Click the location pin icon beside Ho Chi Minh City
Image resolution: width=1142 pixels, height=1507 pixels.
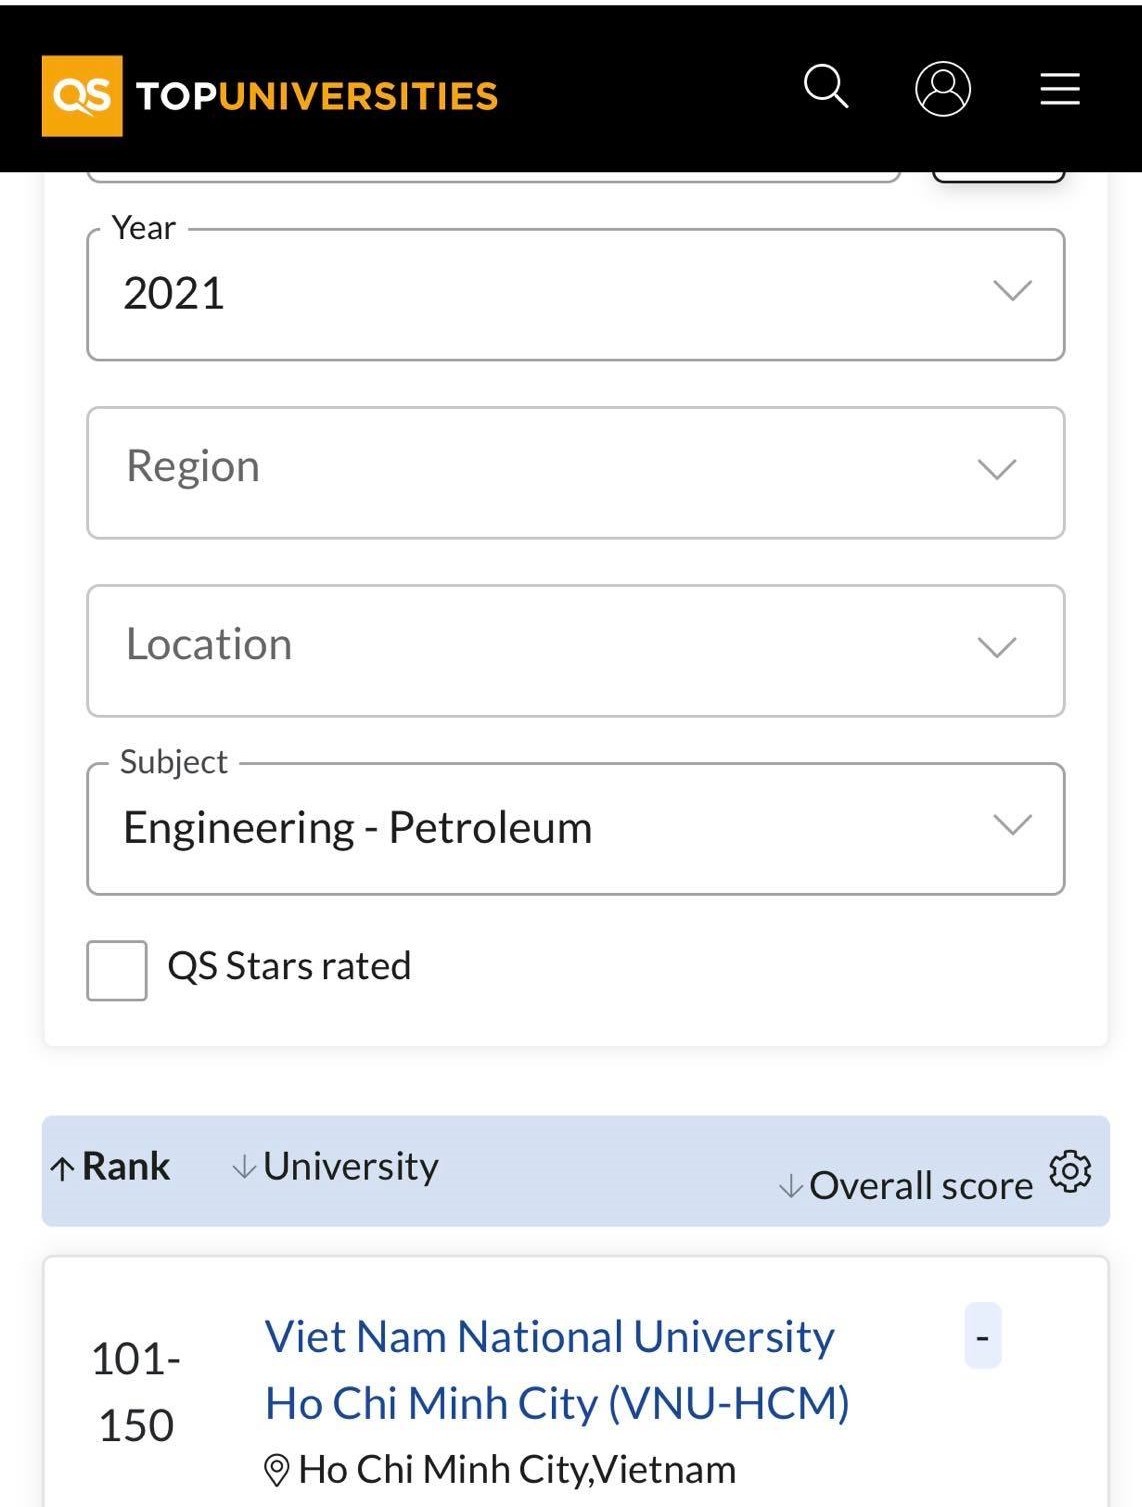(276, 1470)
